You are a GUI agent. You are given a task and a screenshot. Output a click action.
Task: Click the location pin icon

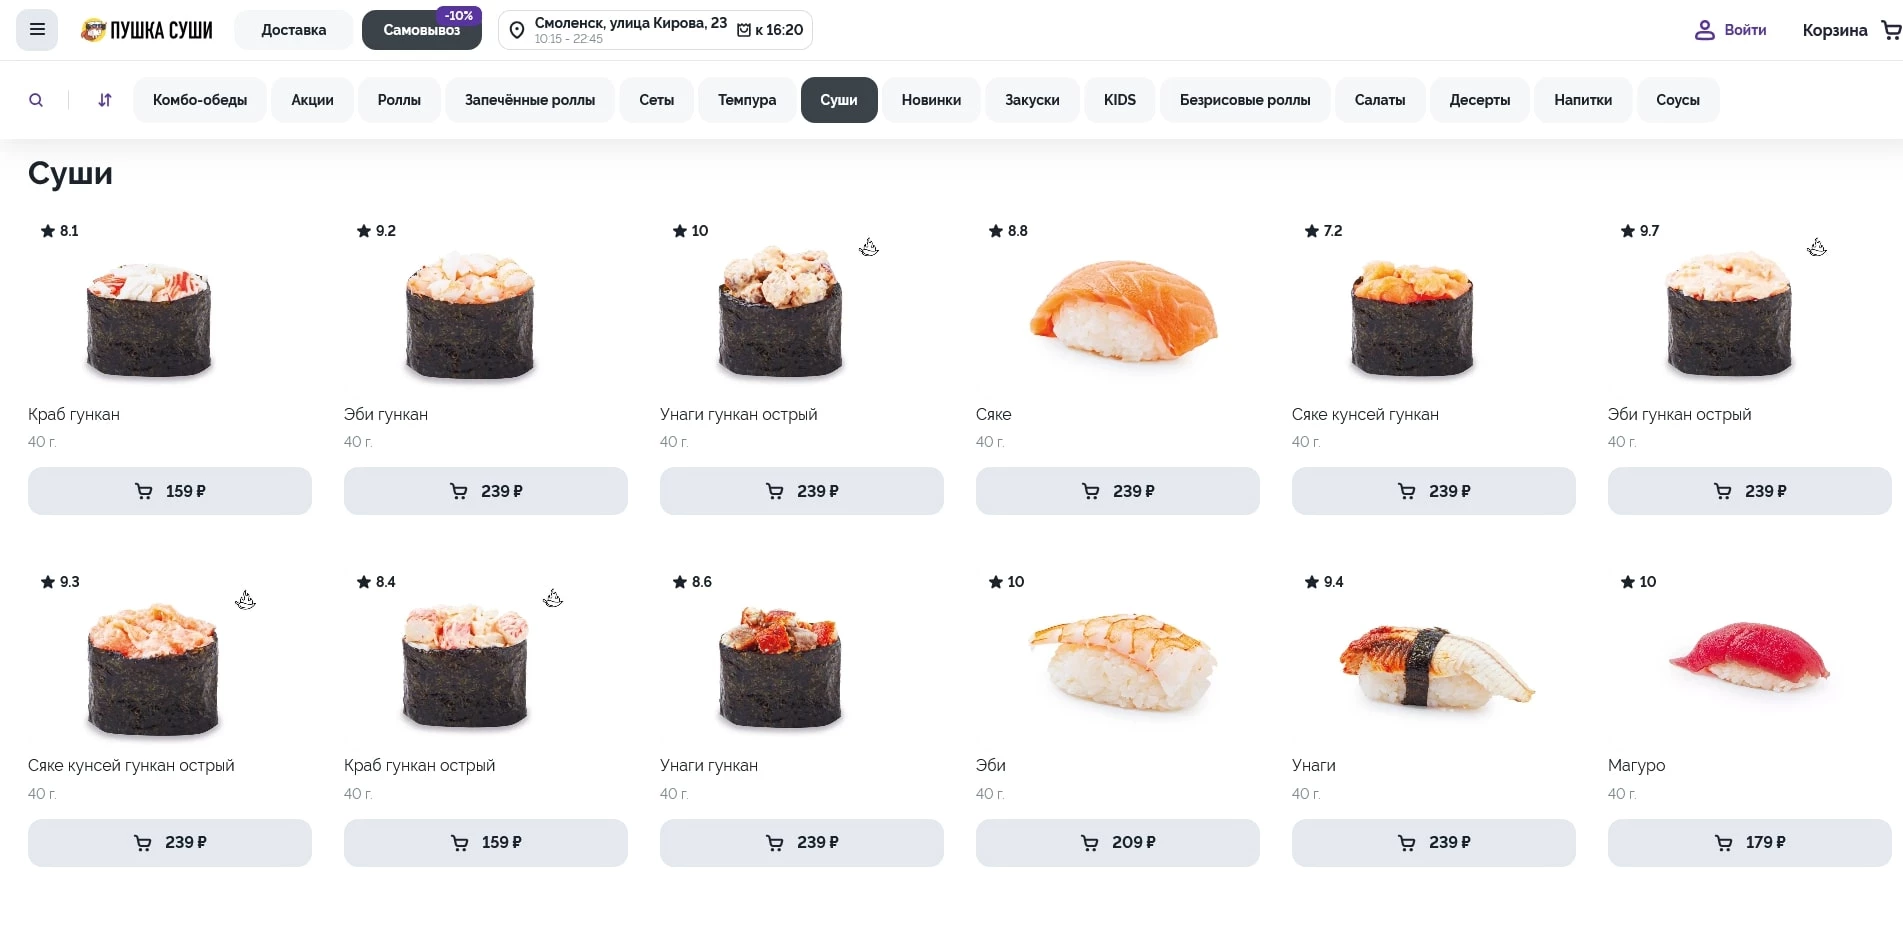tap(517, 30)
